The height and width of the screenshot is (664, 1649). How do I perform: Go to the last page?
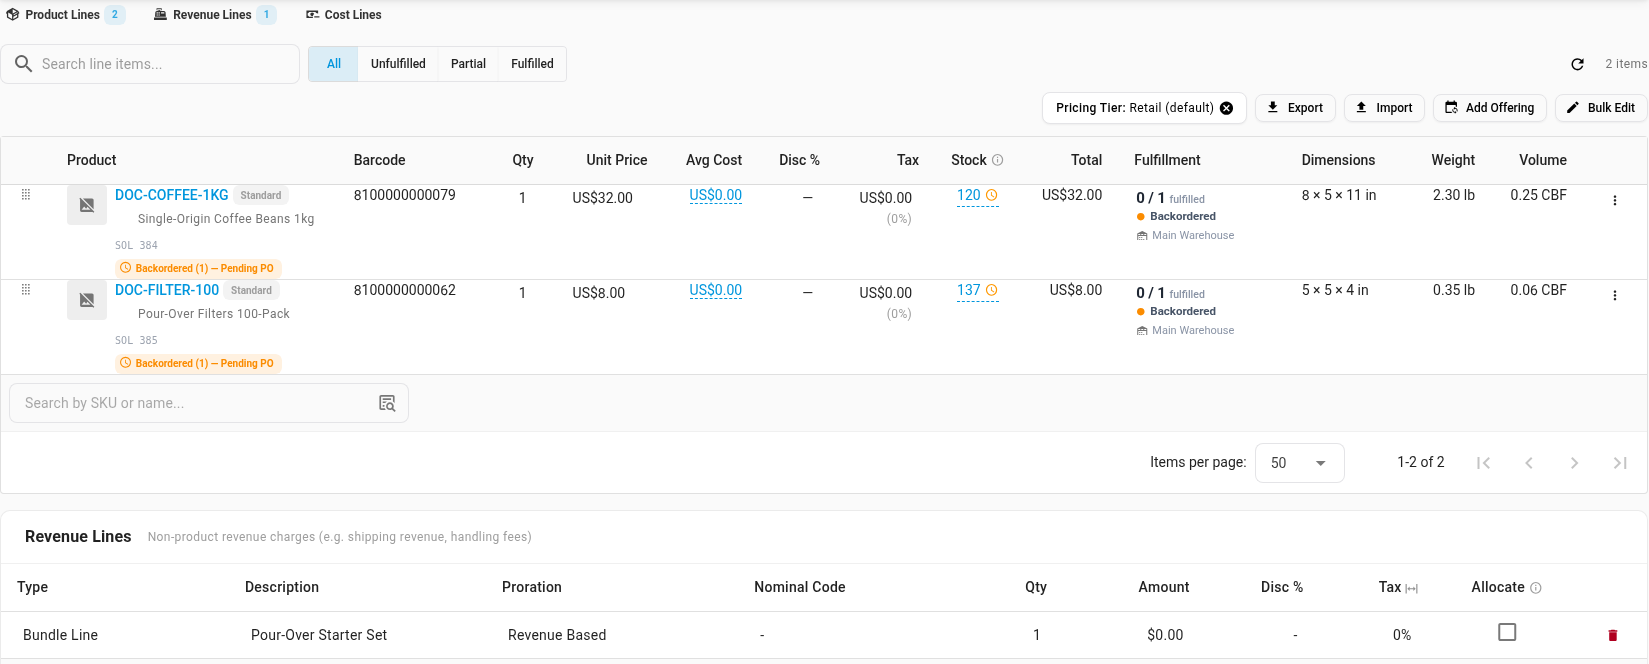click(x=1620, y=463)
